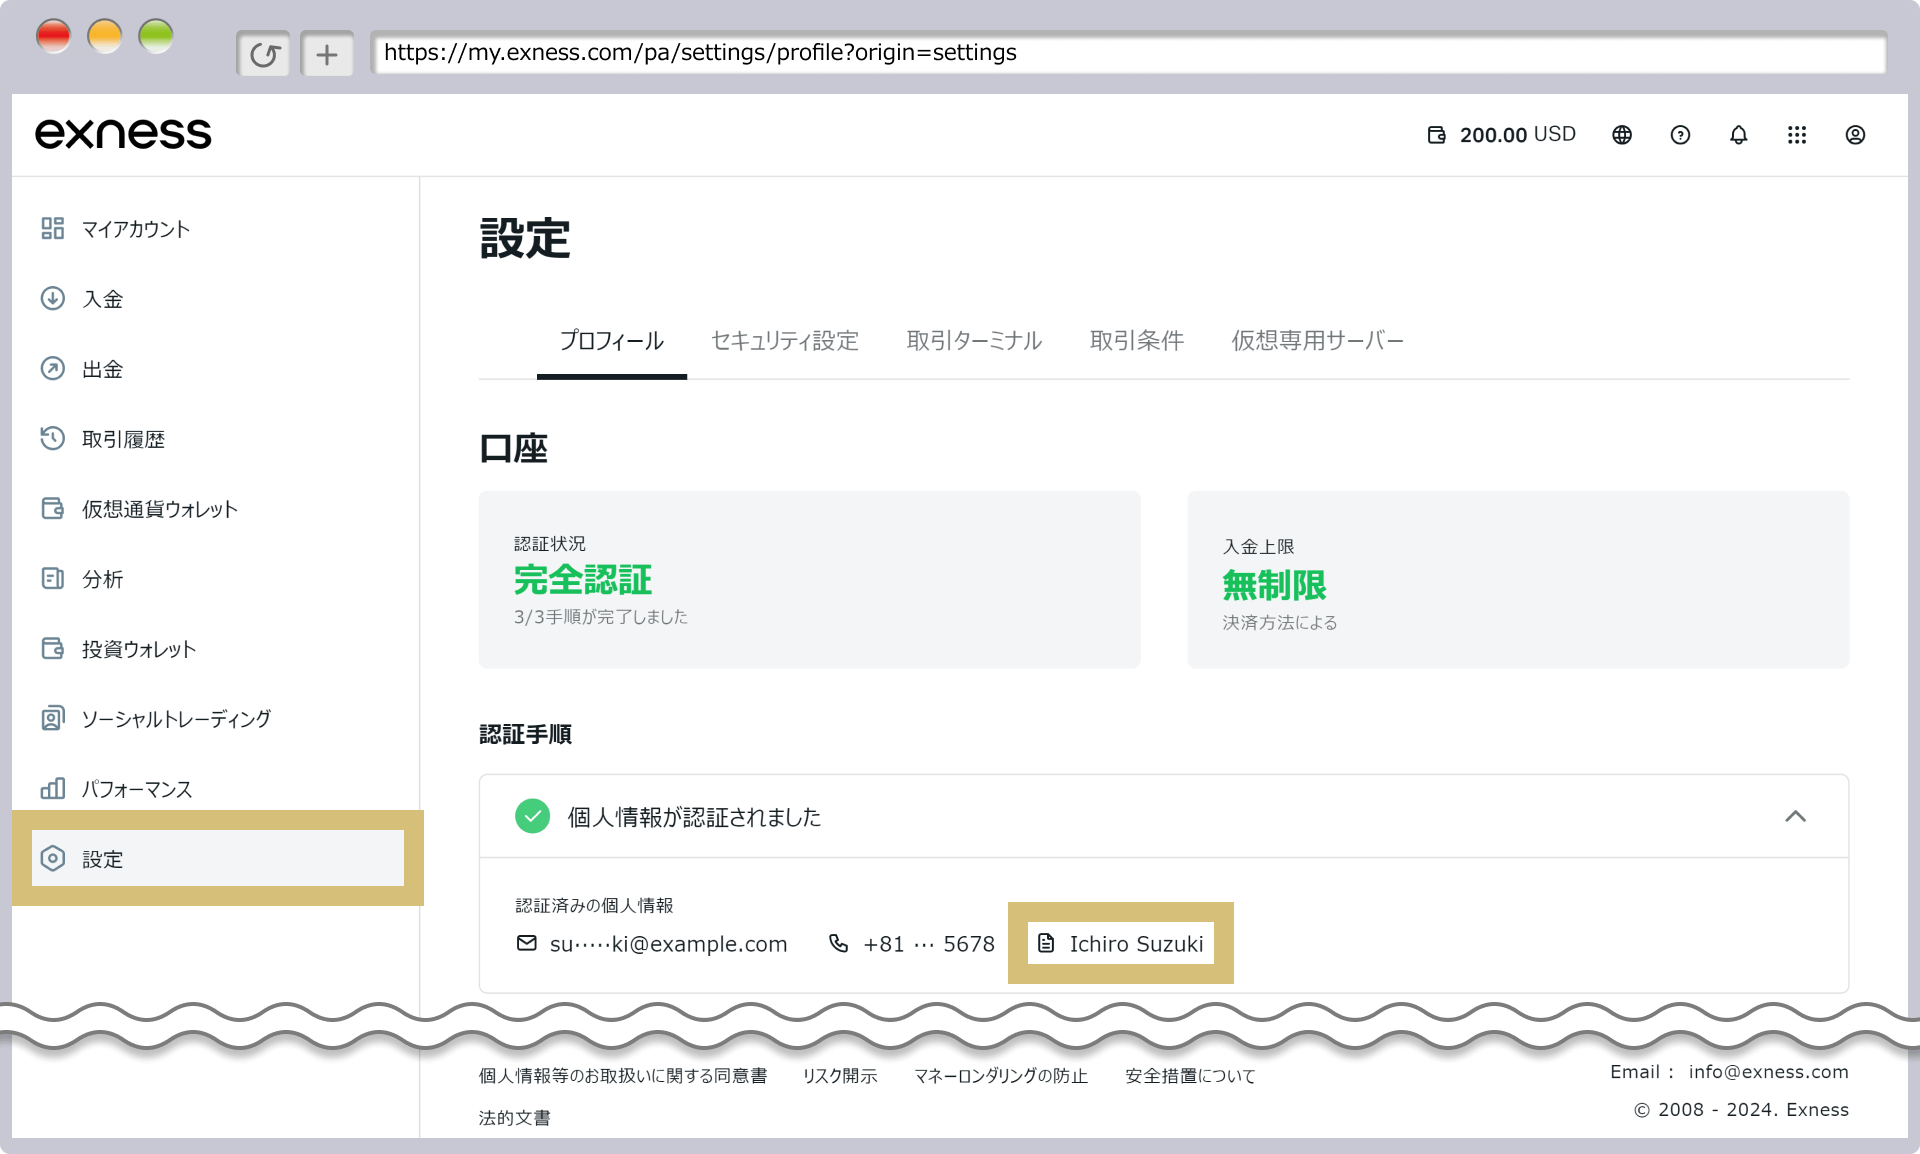This screenshot has width=1920, height=1154.
Task: Select 設定 in the sidebar
Action: pyautogui.click(x=218, y=858)
